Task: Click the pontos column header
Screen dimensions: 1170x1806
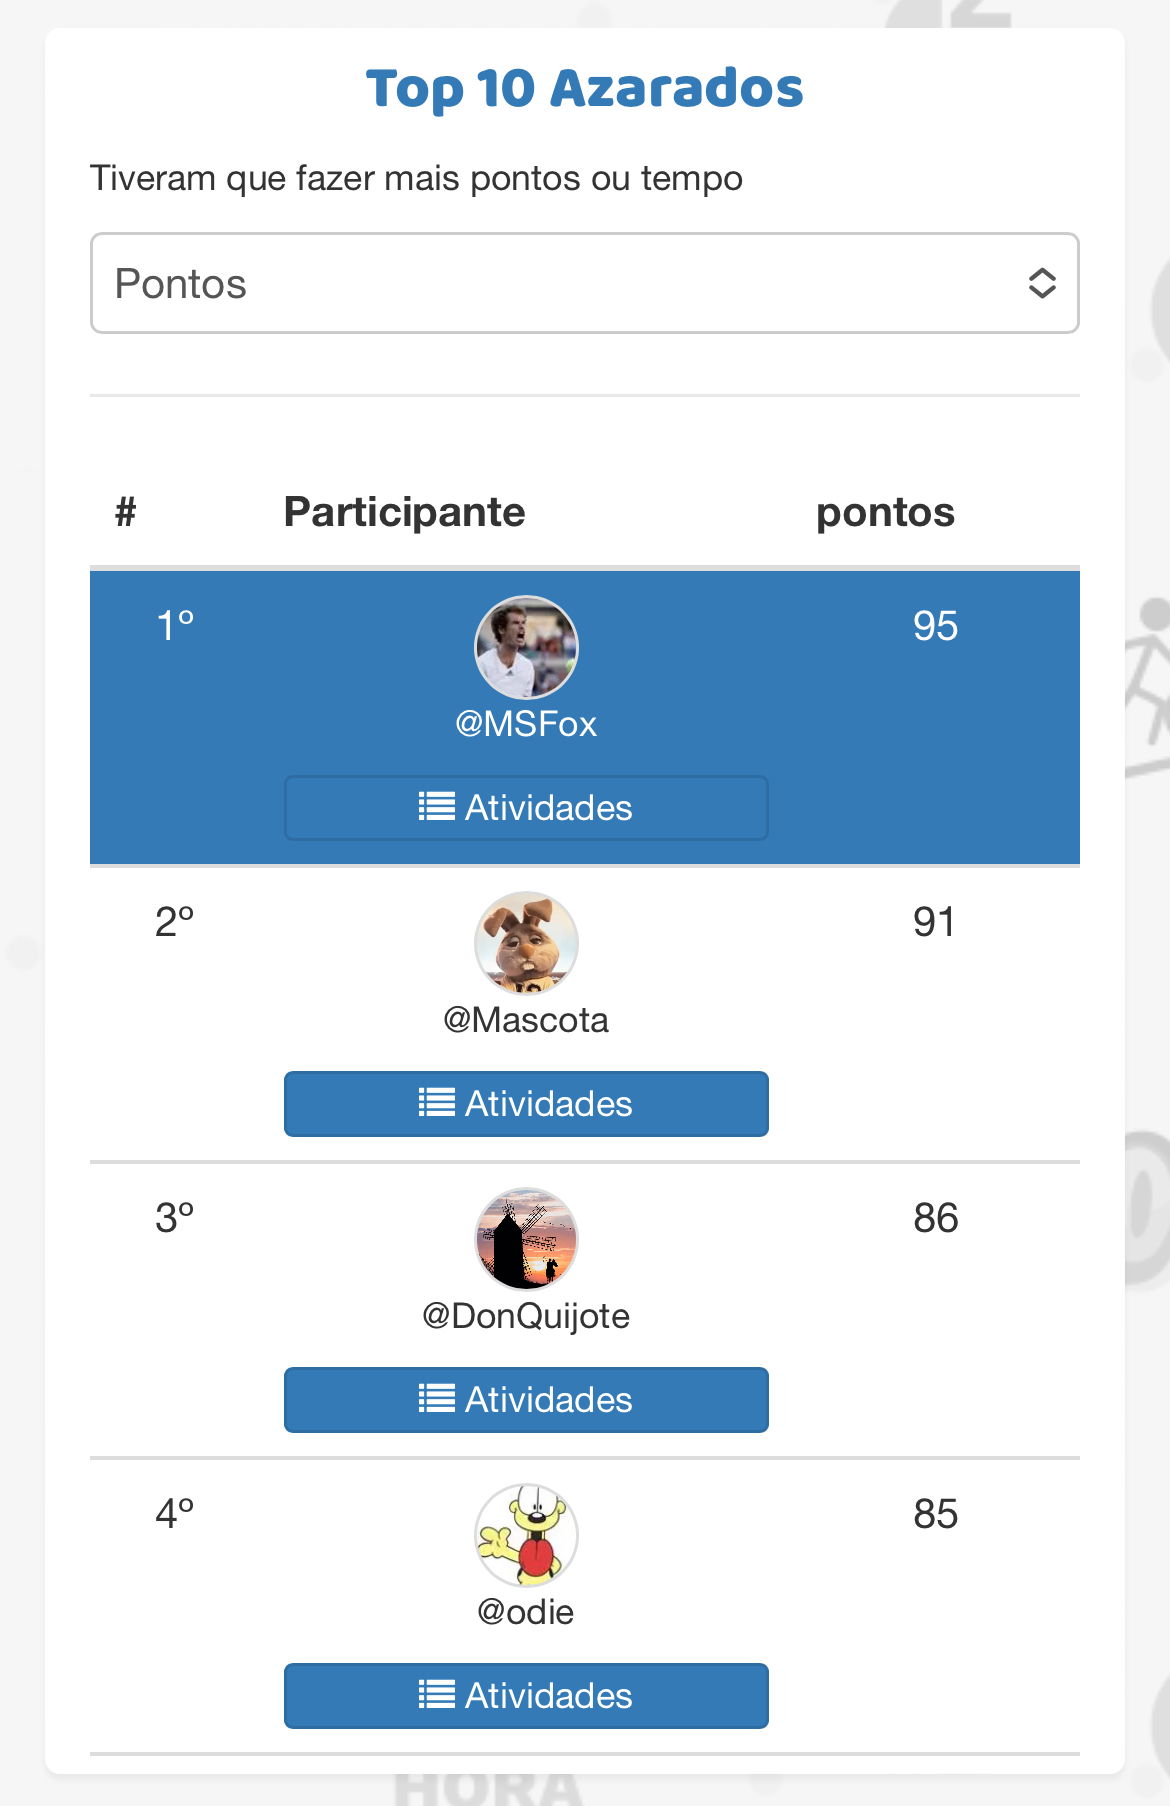Action: [x=885, y=512]
